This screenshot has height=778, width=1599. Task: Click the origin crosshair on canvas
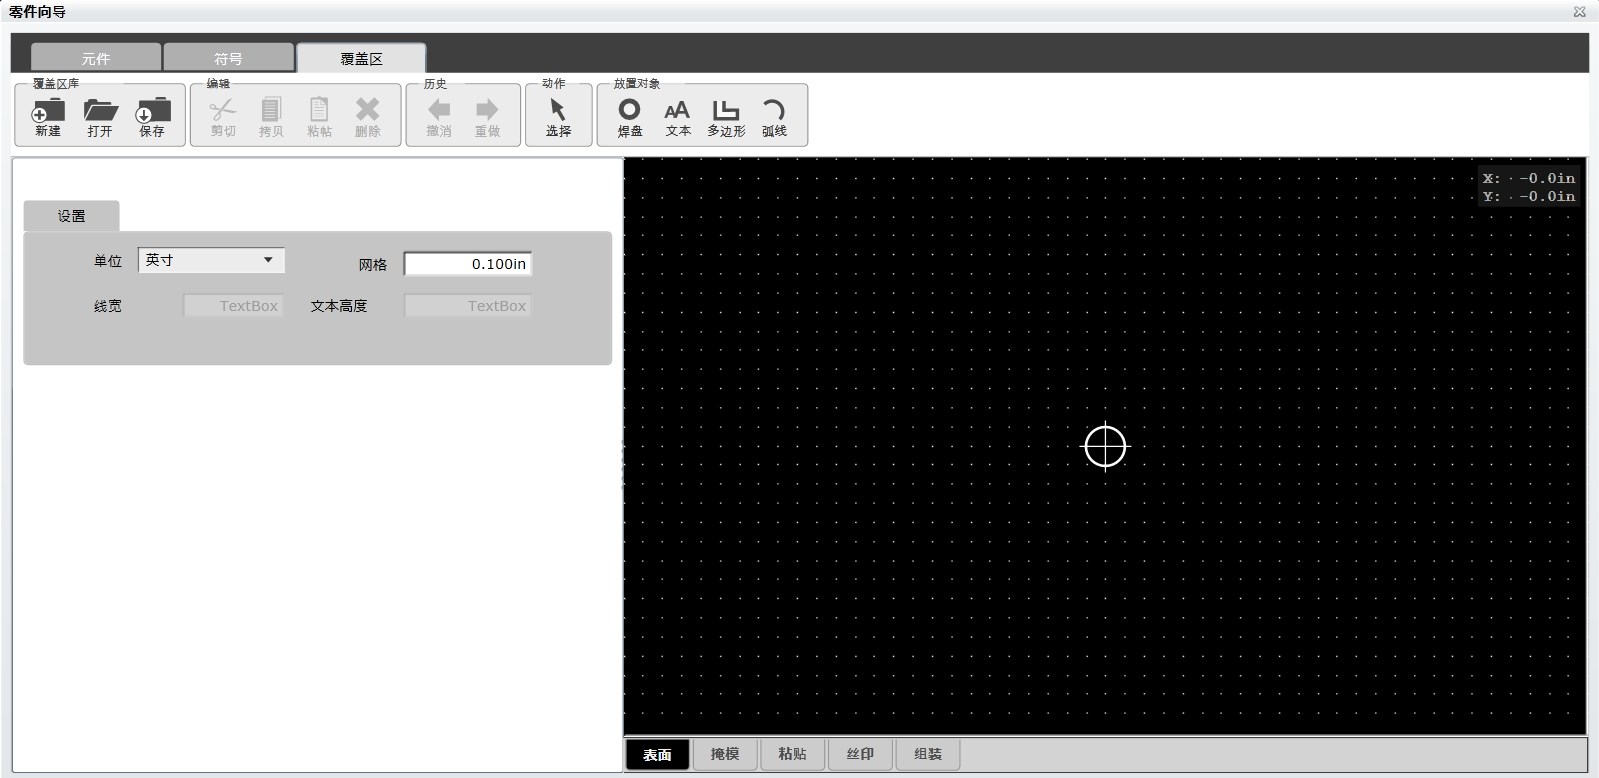[1105, 446]
